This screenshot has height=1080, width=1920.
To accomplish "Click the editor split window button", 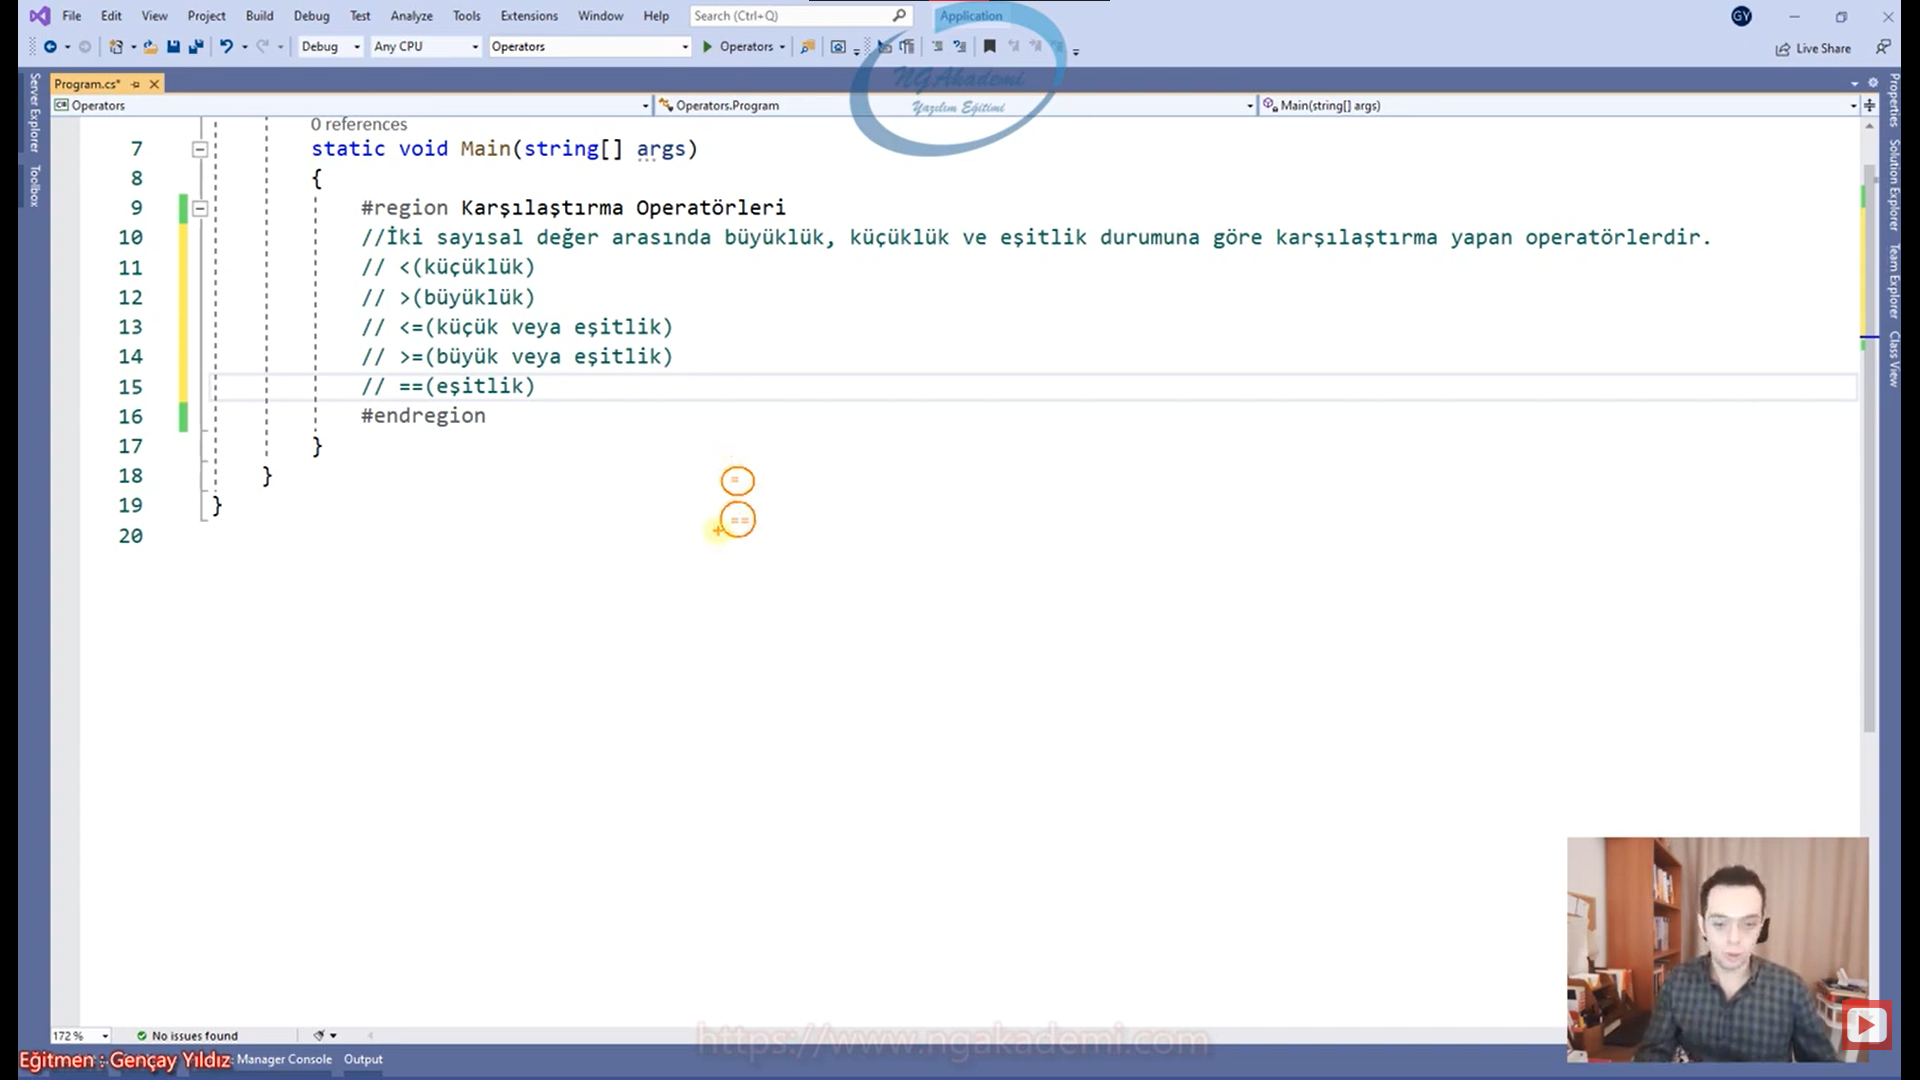I will click(x=1869, y=105).
